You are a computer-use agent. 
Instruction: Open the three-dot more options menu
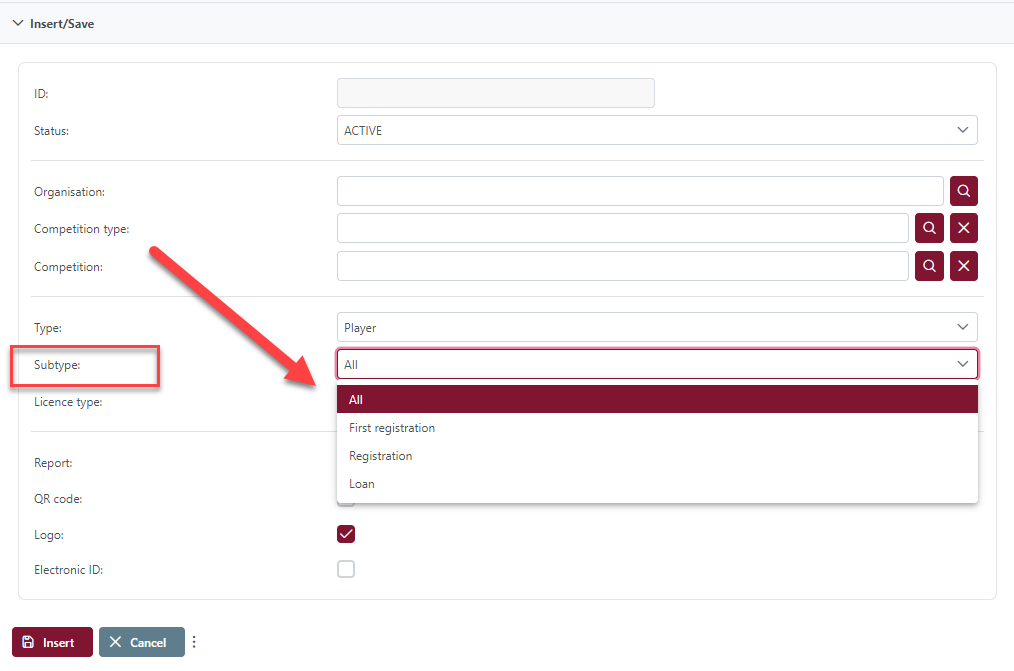pyautogui.click(x=194, y=642)
